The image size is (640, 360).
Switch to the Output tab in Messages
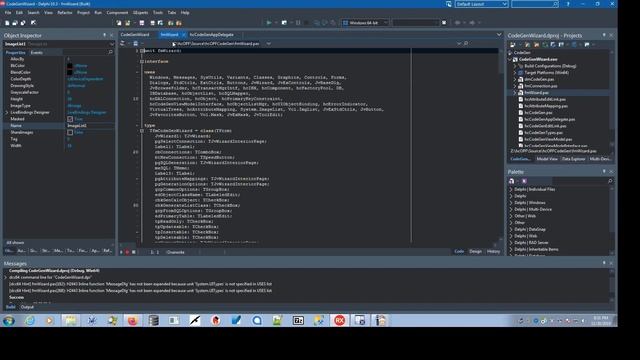27,307
